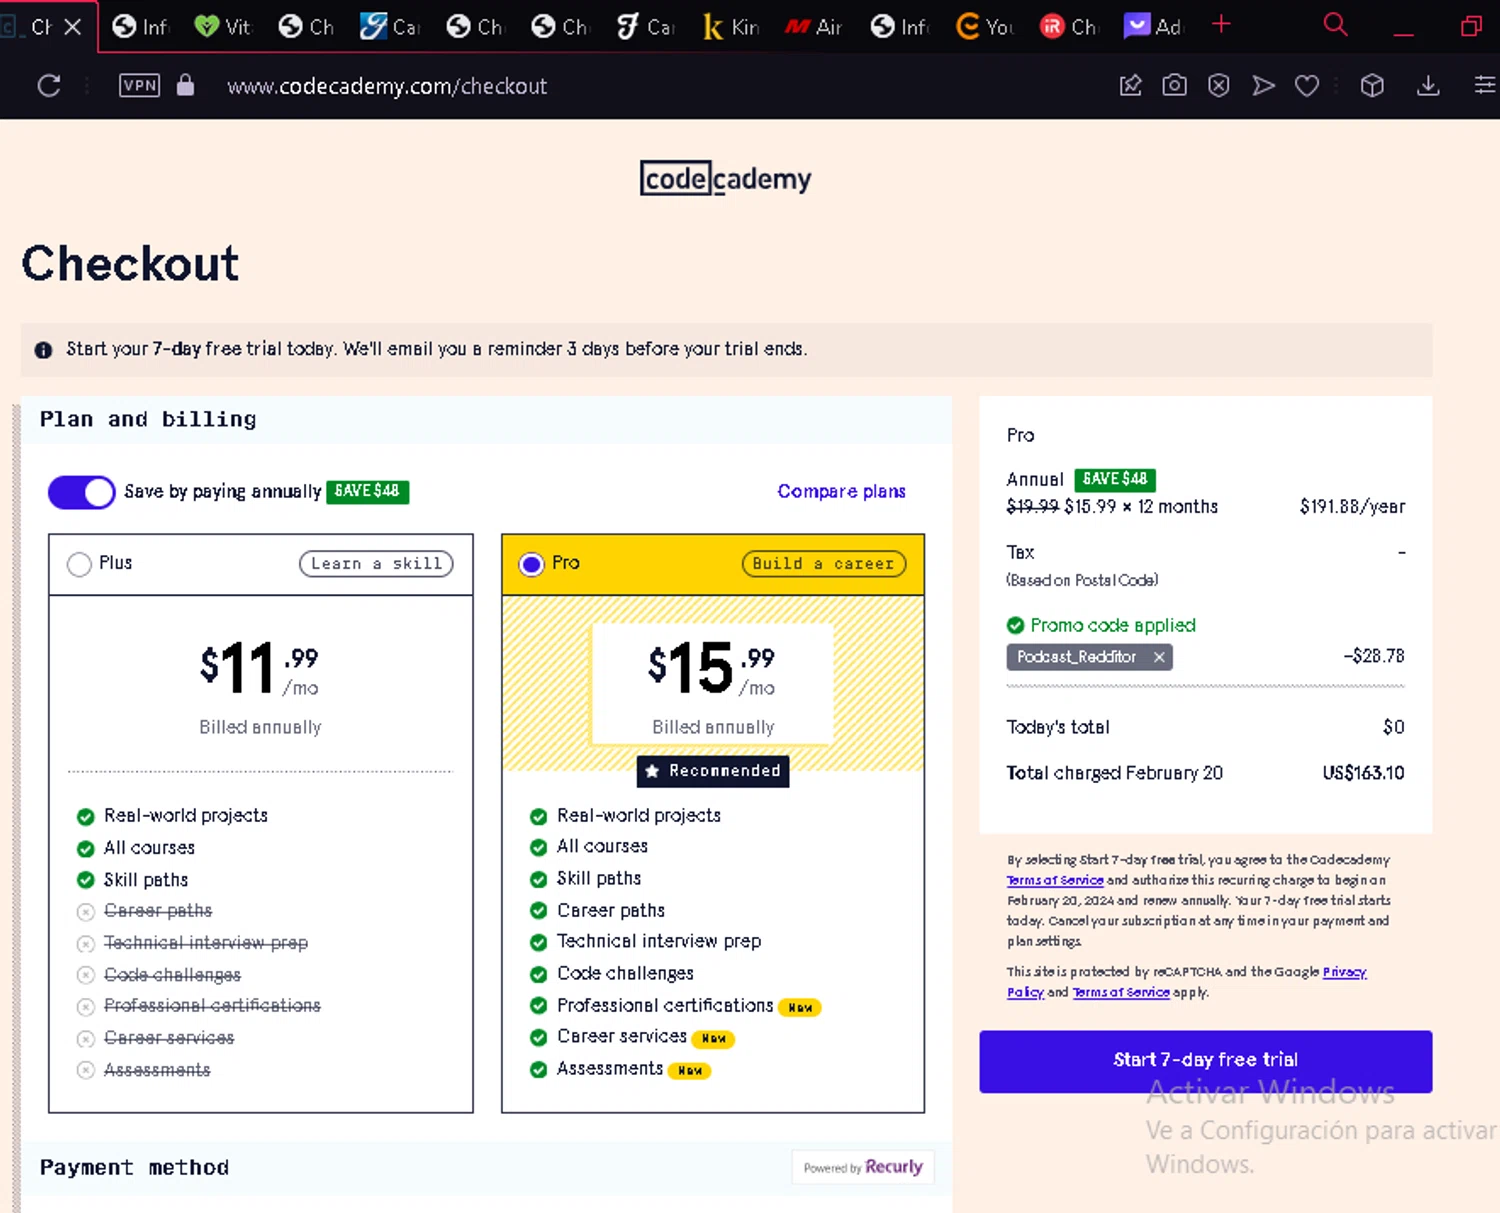Open the pencil edit icon in toolbar
The image size is (1500, 1213).
point(1130,86)
